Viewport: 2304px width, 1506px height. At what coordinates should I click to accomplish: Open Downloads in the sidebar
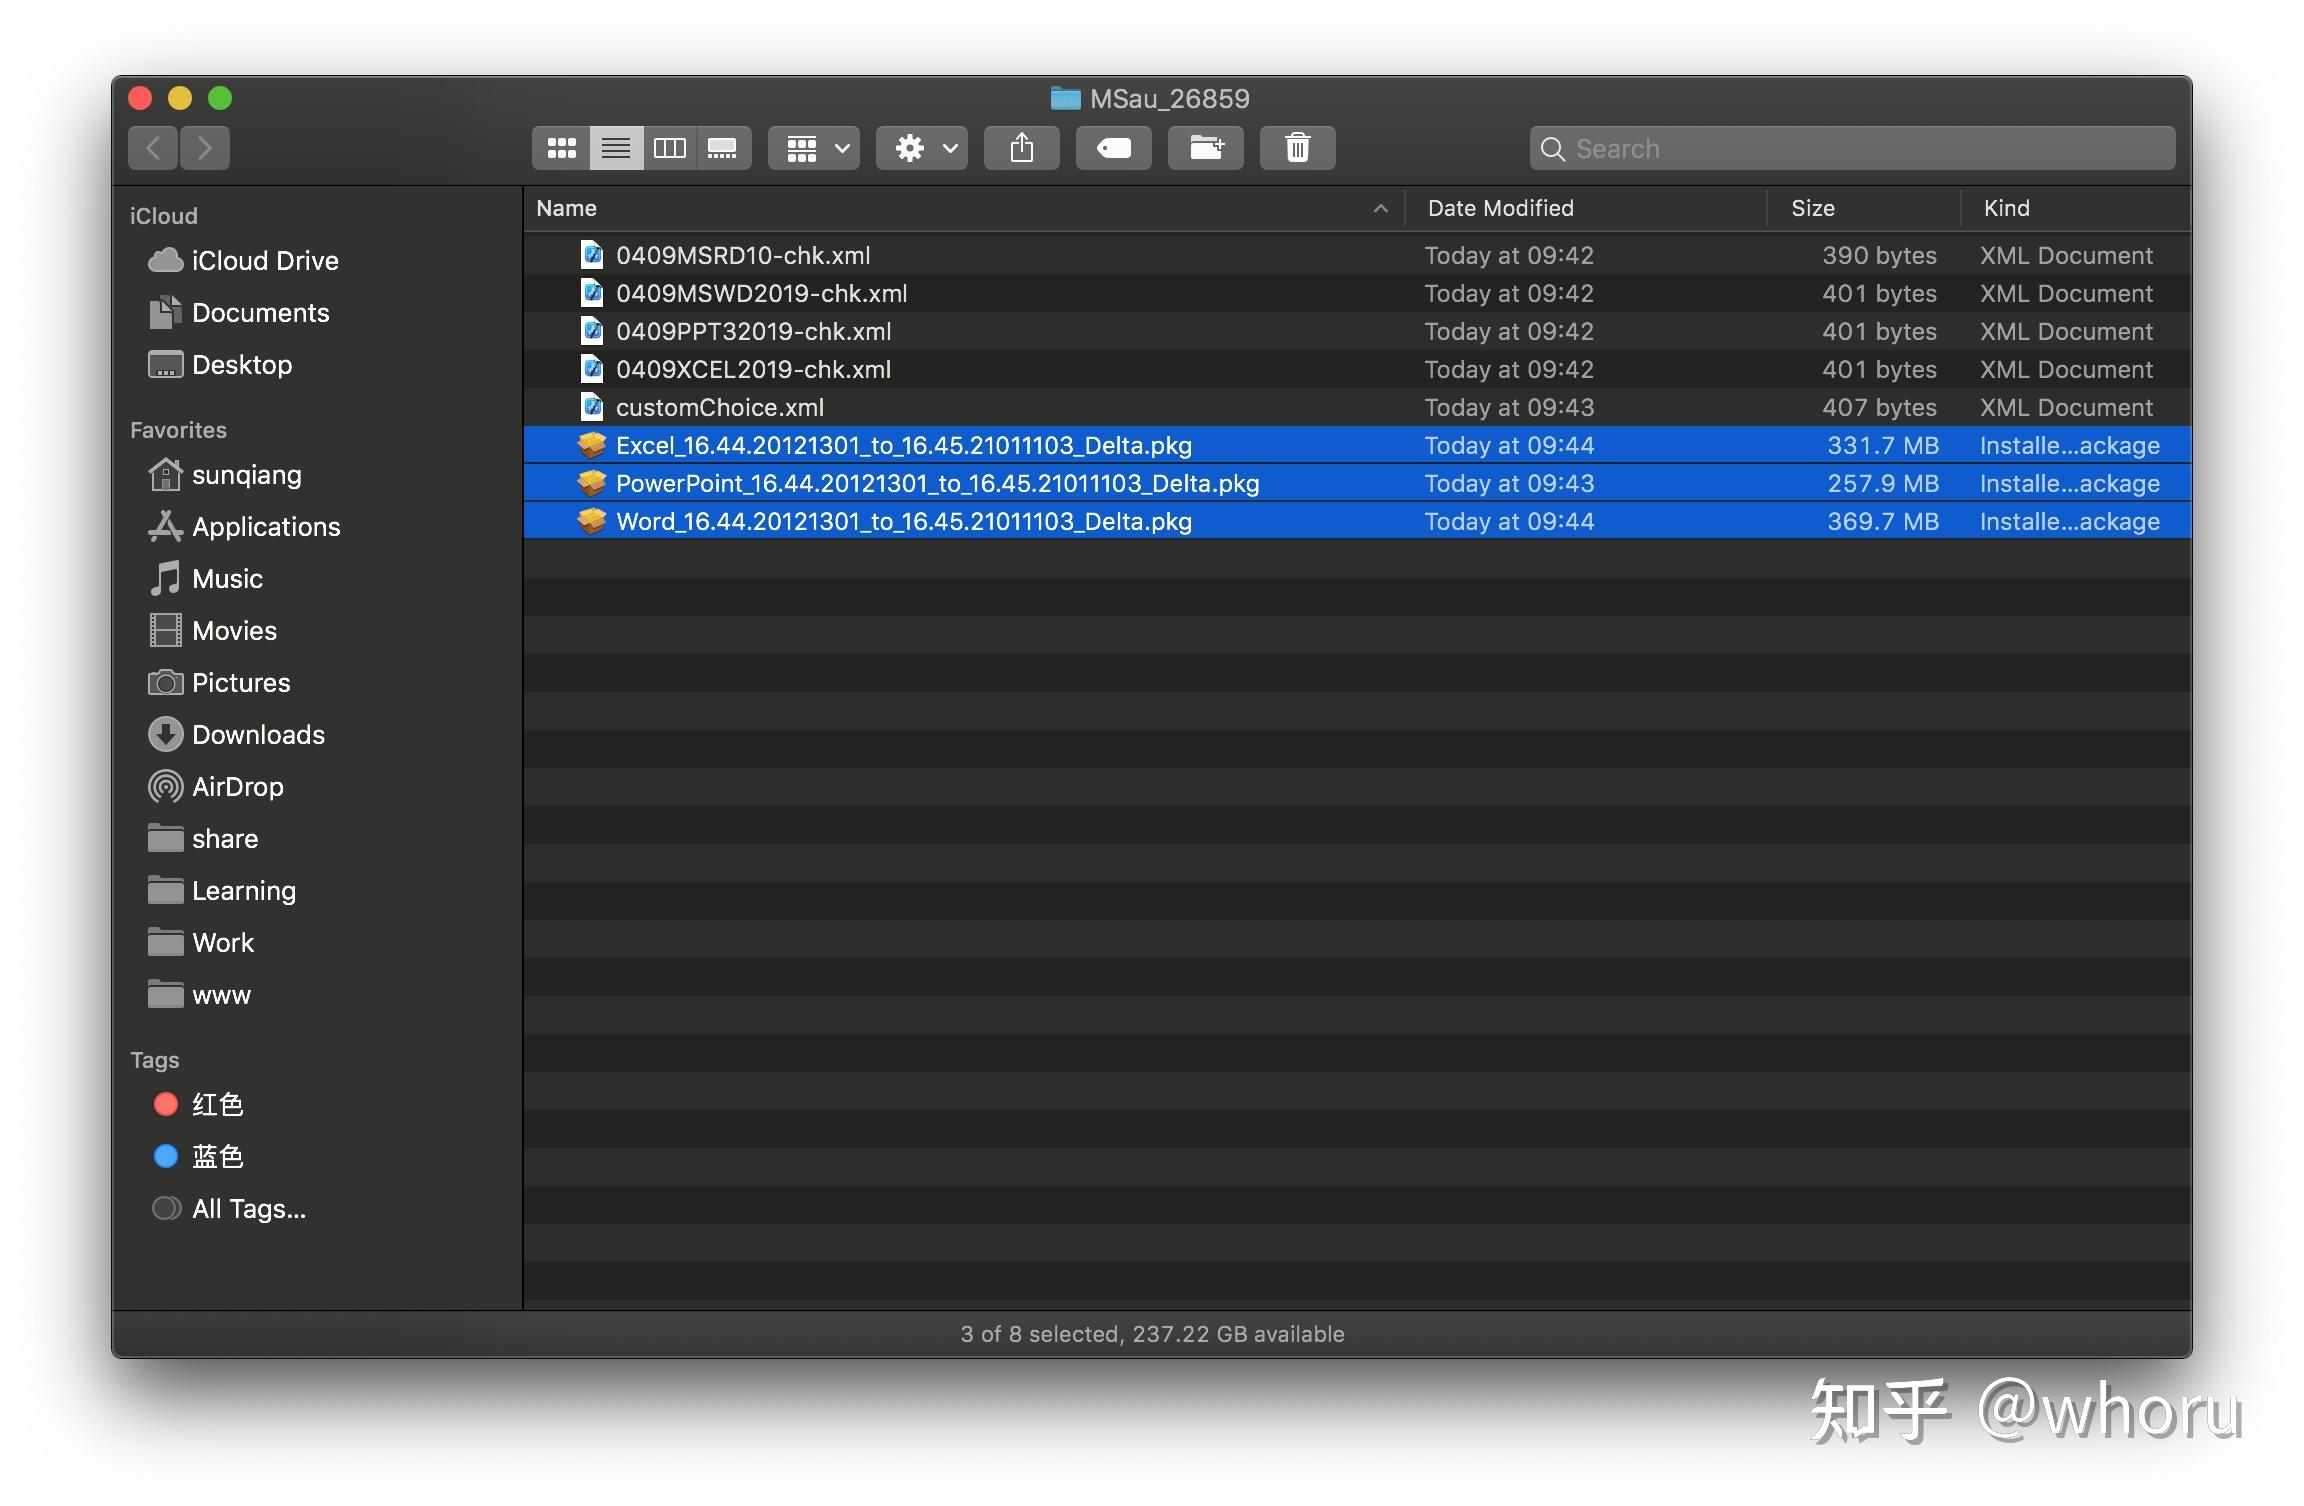pyautogui.click(x=237, y=735)
